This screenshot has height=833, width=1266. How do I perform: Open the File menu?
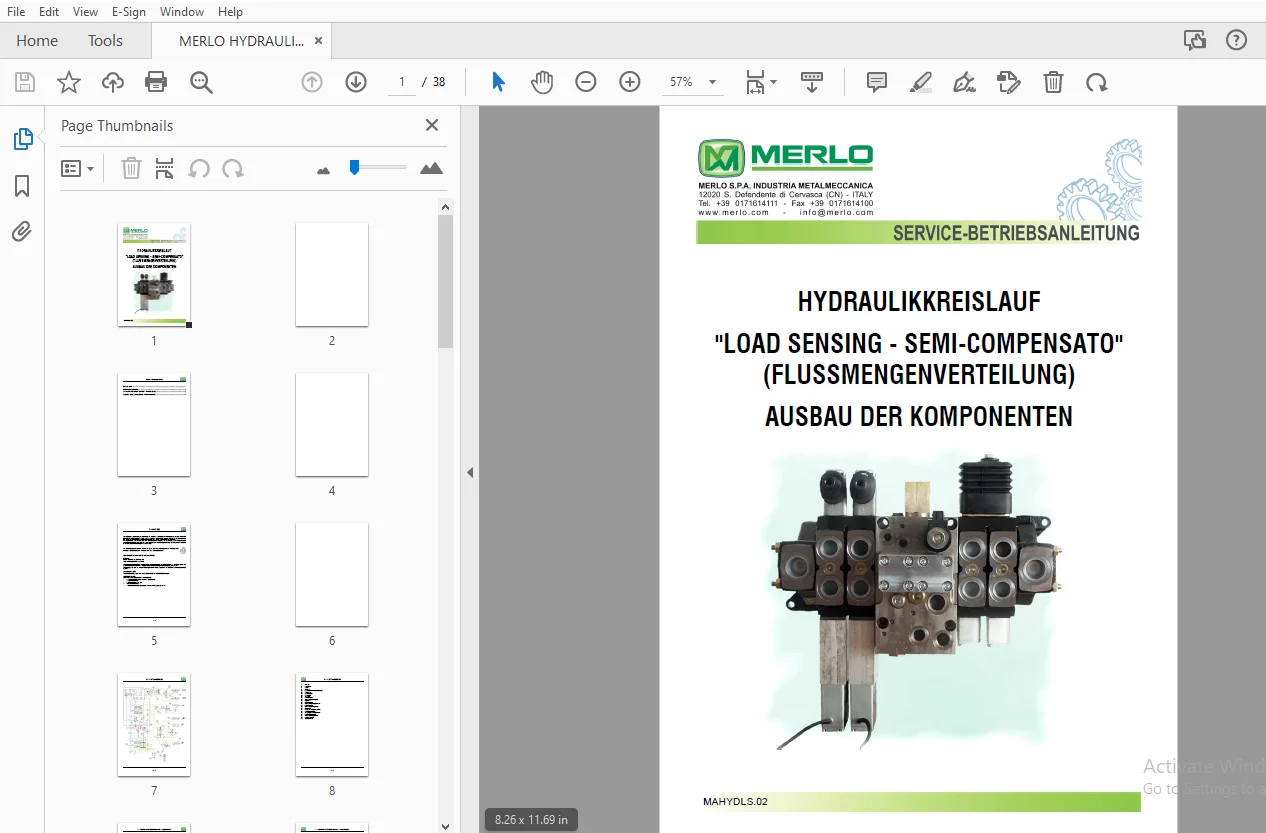click(16, 11)
